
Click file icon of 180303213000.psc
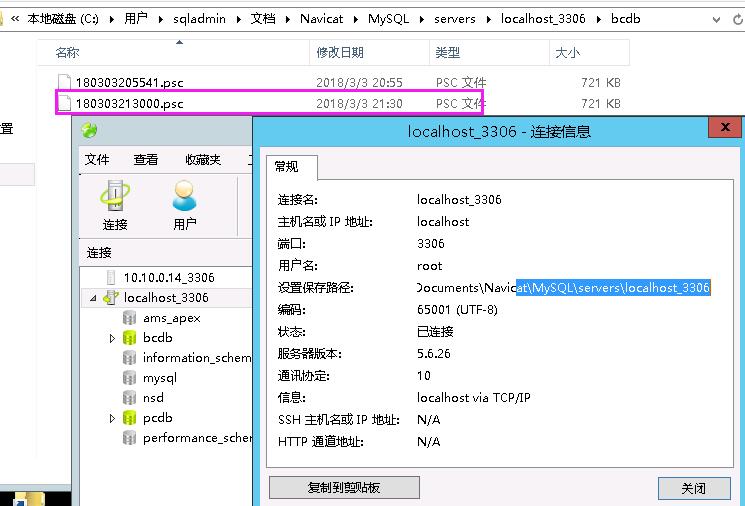[64, 103]
